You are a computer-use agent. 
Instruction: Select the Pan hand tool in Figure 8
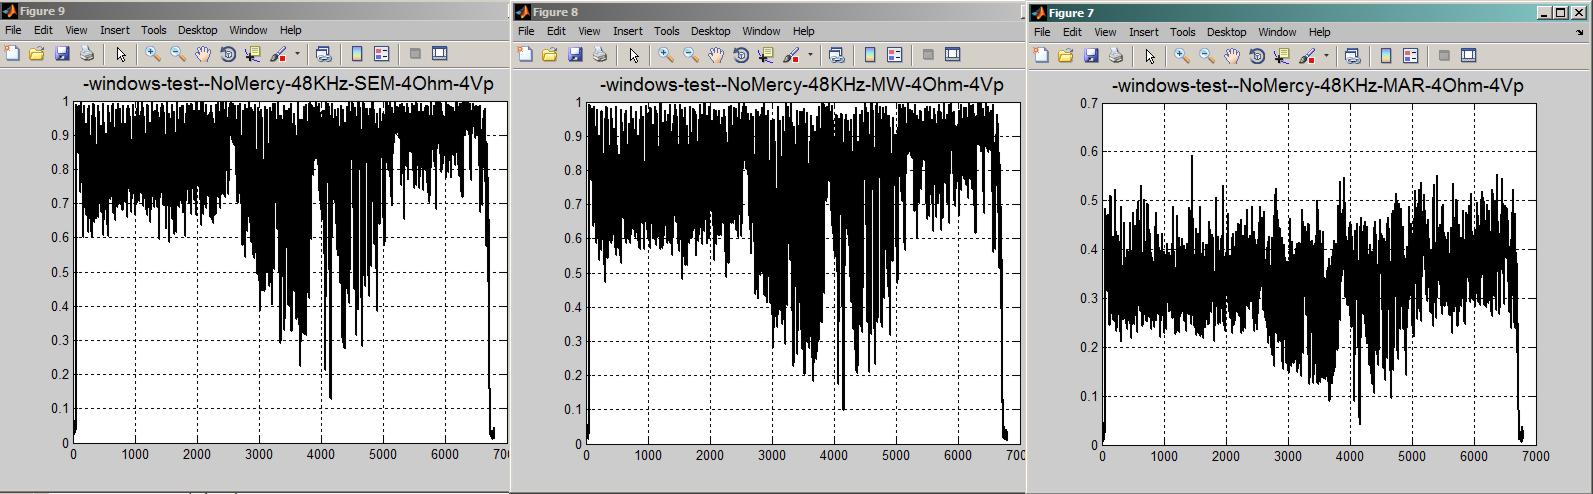coord(716,55)
